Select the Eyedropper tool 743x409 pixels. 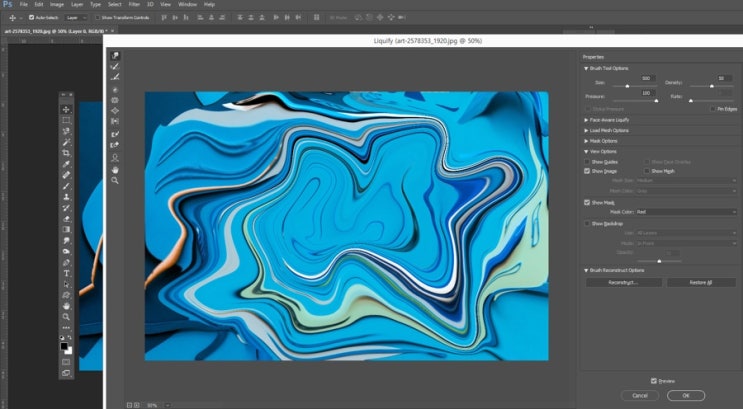click(66, 164)
